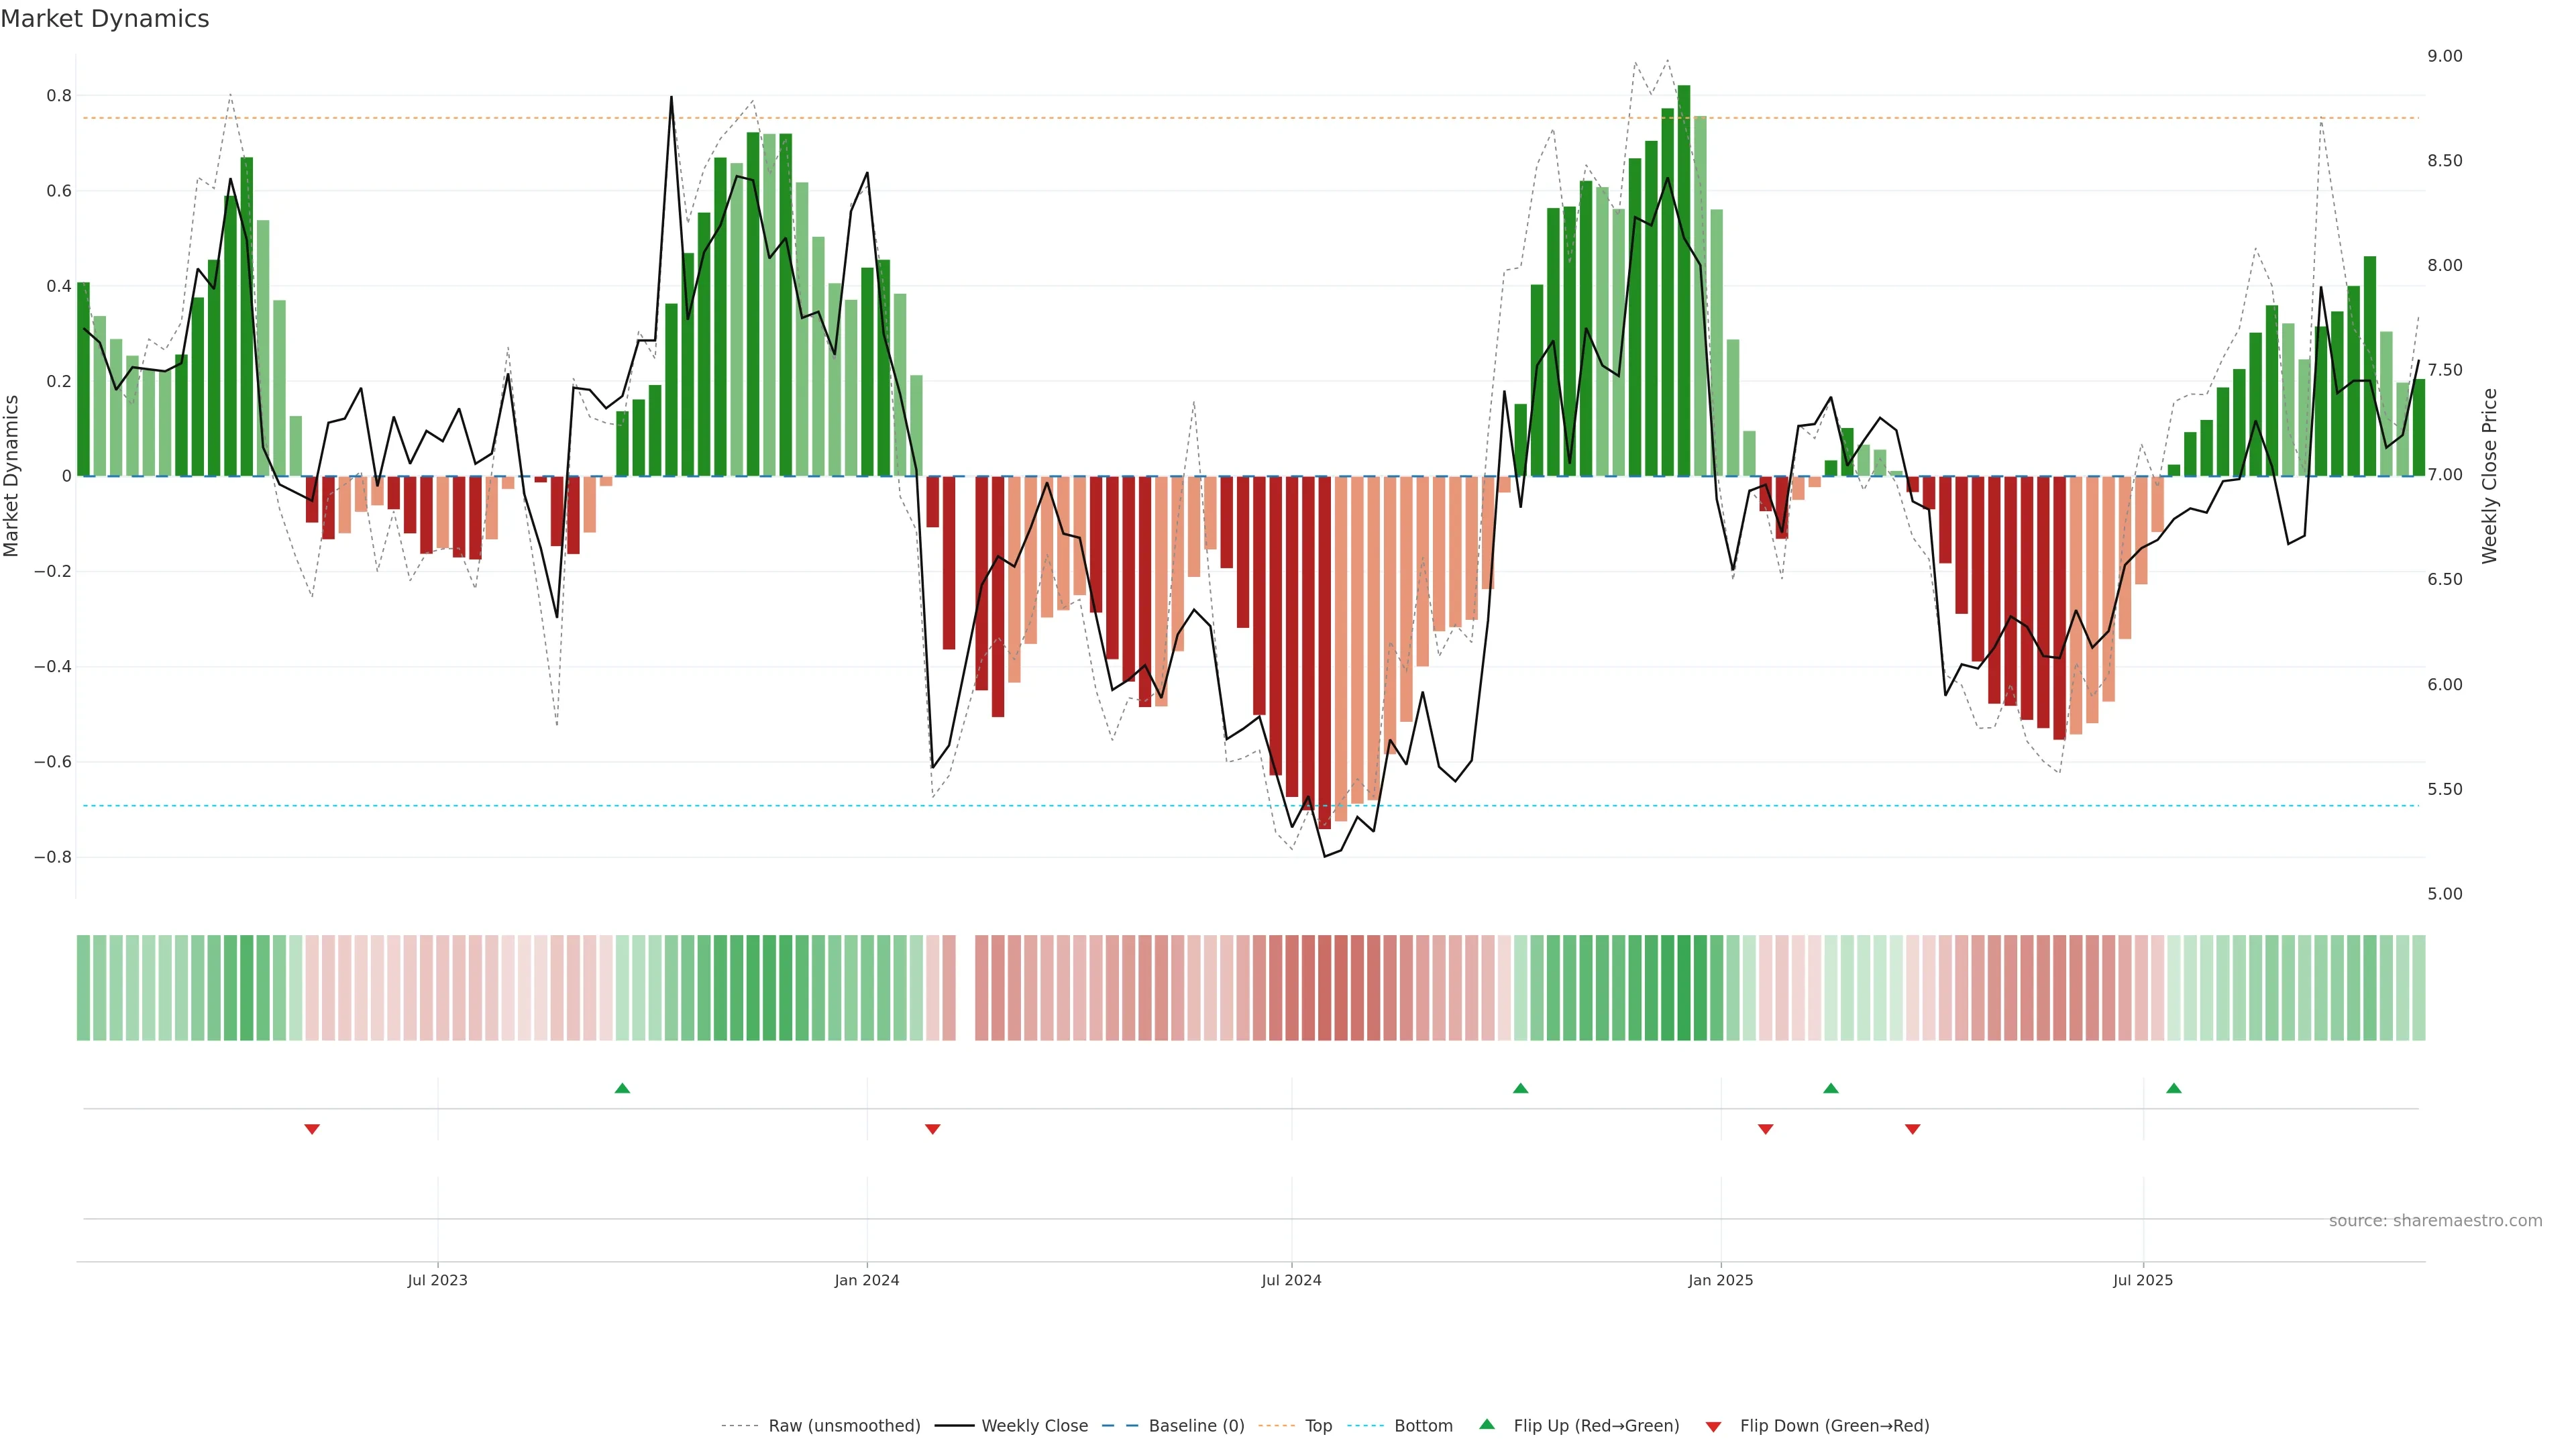This screenshot has width=2576, height=1449.
Task: Click Flip Down legend red triangle icon
Action: 1713,1426
